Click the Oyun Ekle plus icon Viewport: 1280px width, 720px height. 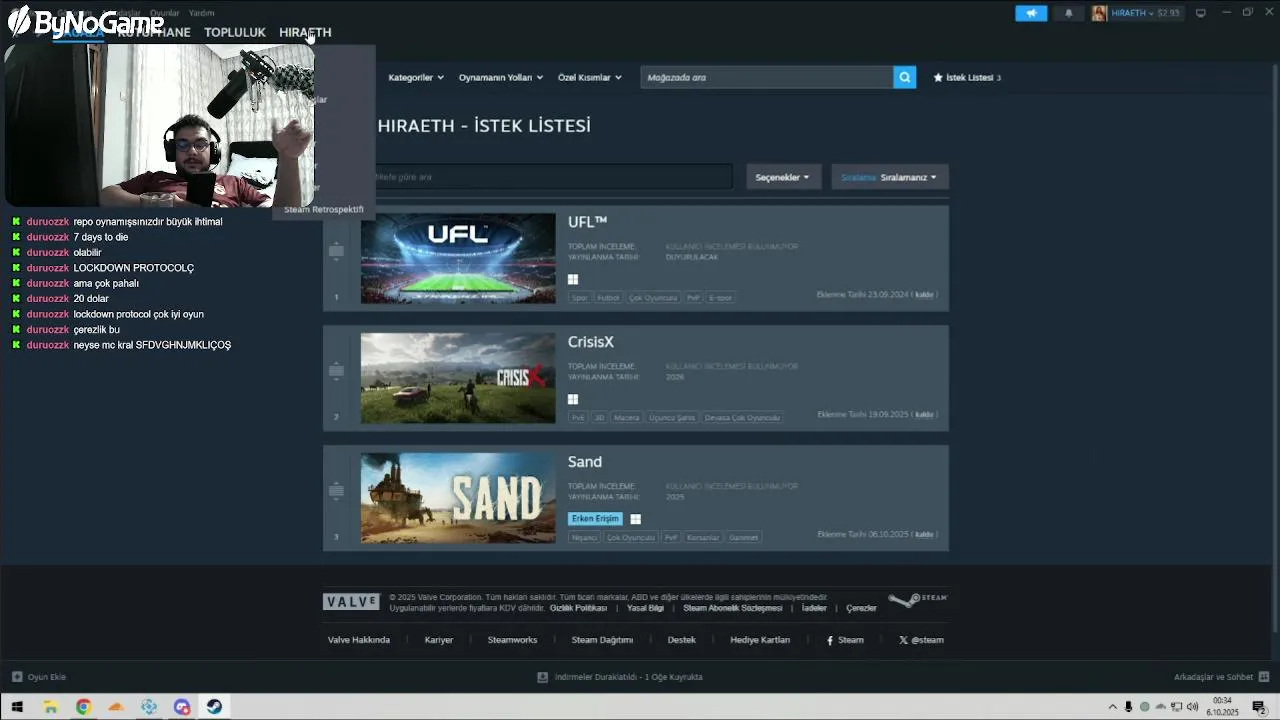point(16,677)
